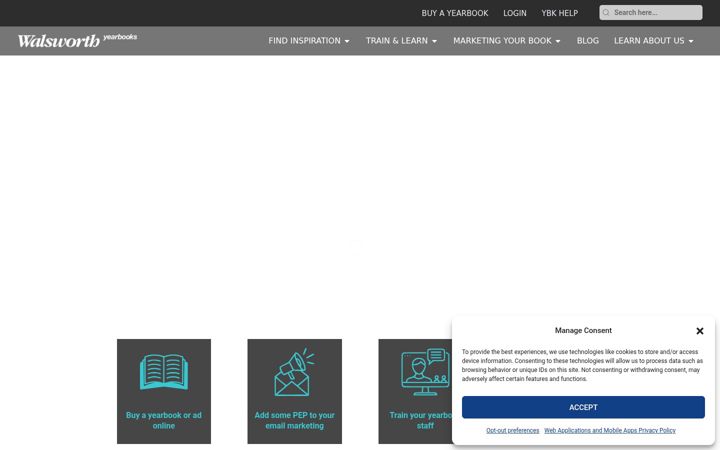Open YBK Help
This screenshot has width=720, height=450.
(x=560, y=13)
